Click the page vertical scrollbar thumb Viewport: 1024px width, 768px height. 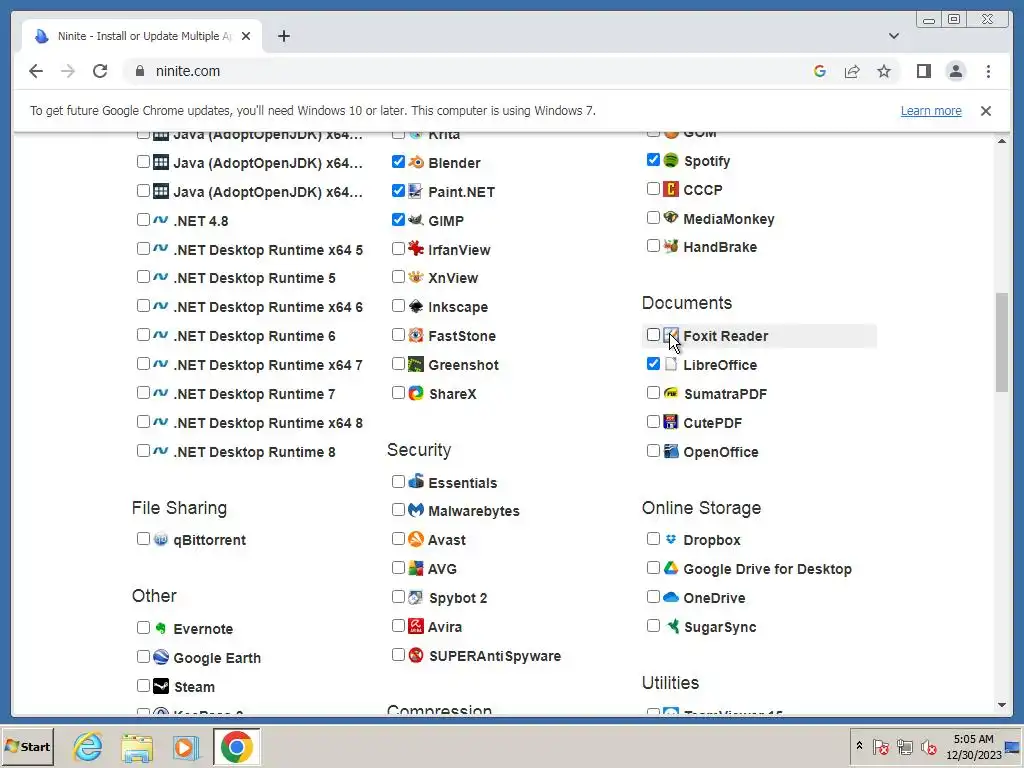click(x=1002, y=343)
